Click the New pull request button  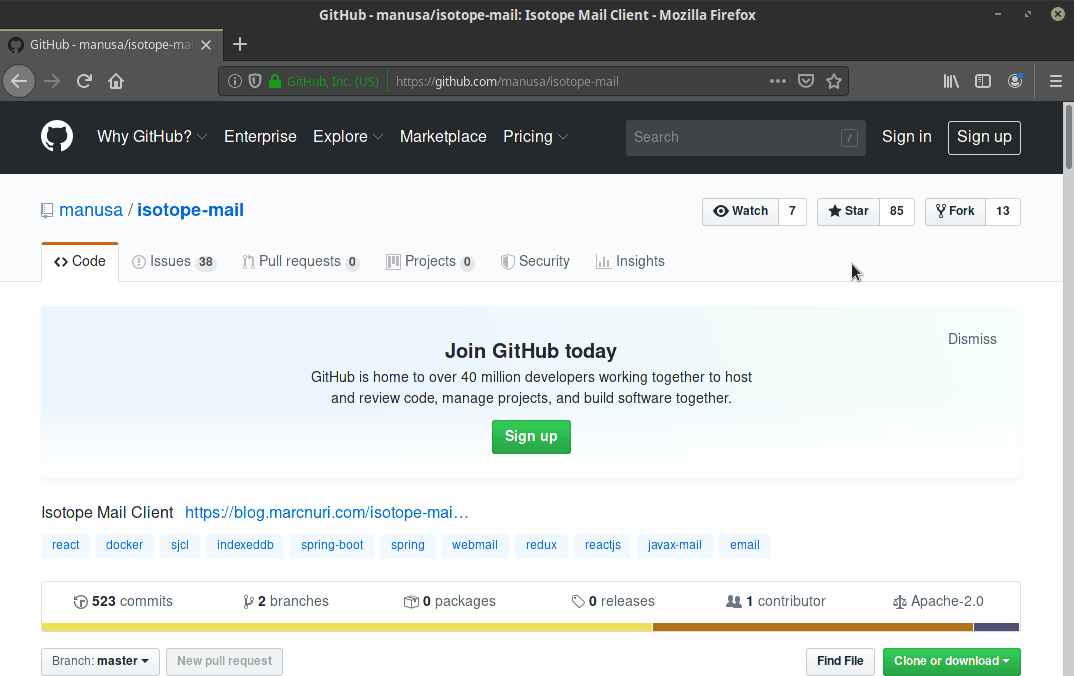pyautogui.click(x=225, y=661)
